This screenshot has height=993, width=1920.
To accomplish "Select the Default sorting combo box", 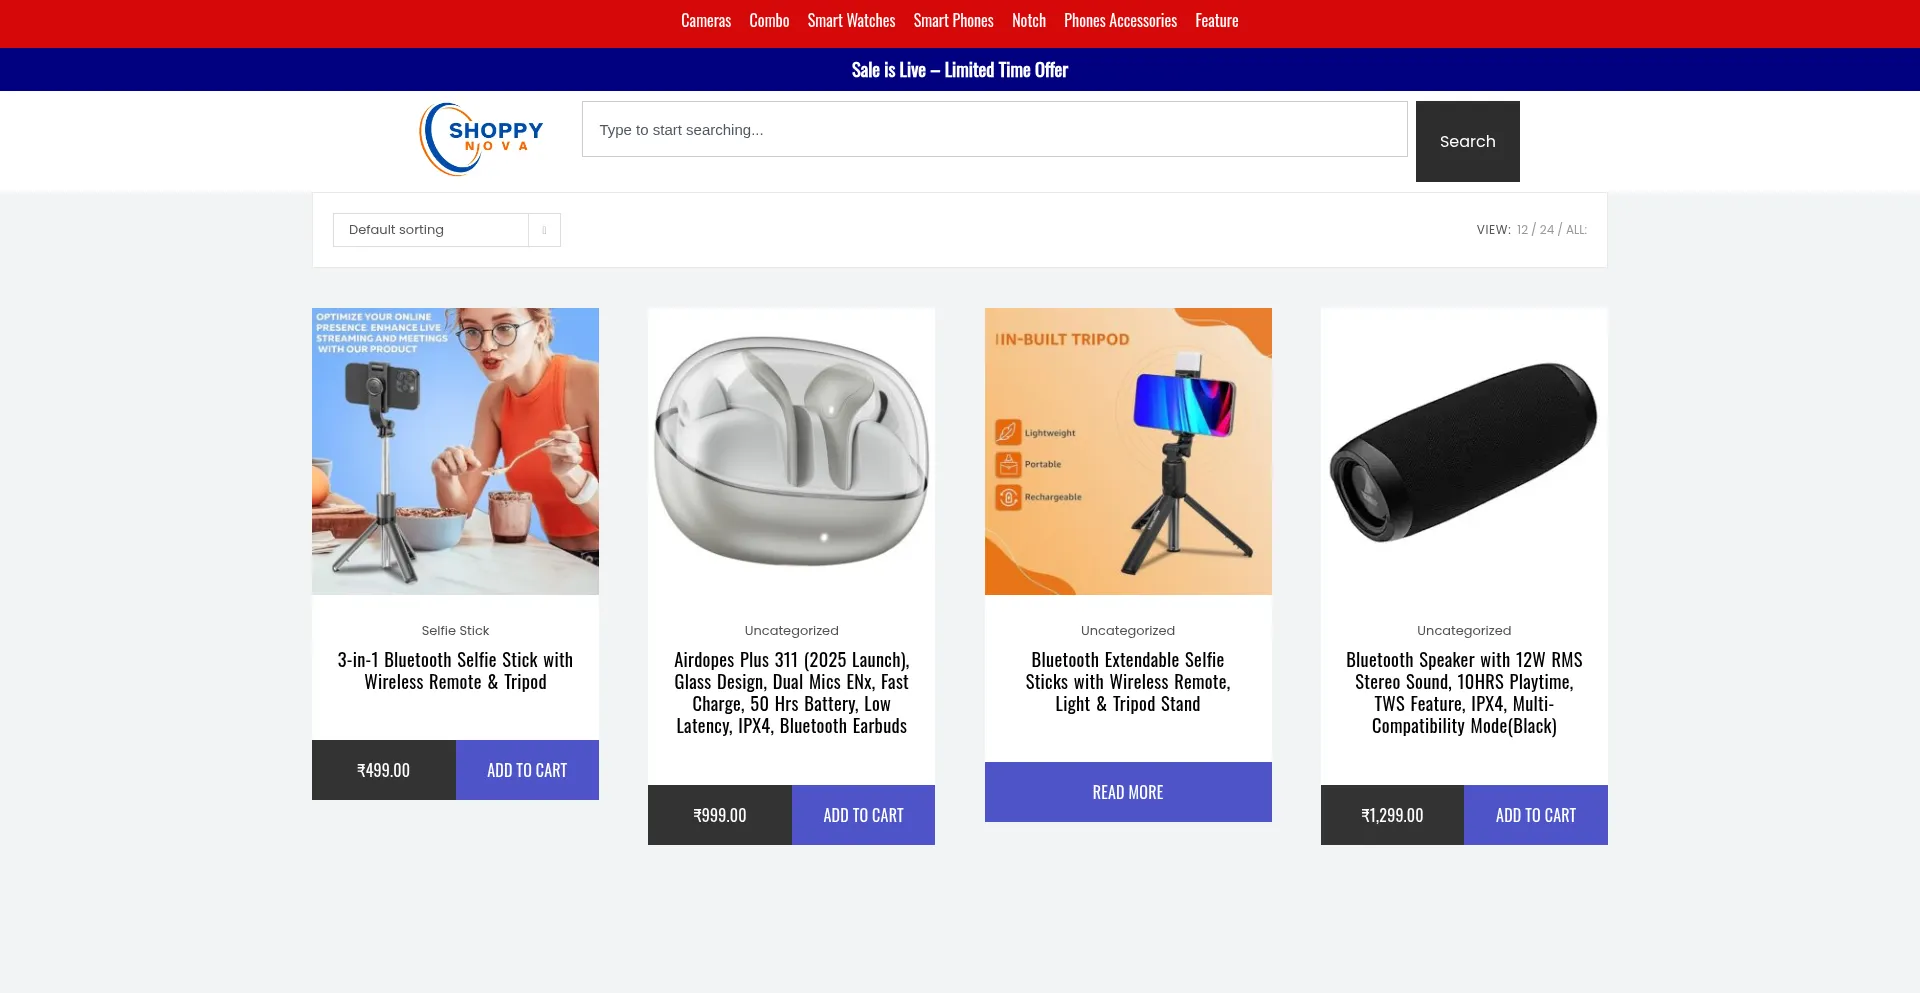I will coord(446,230).
